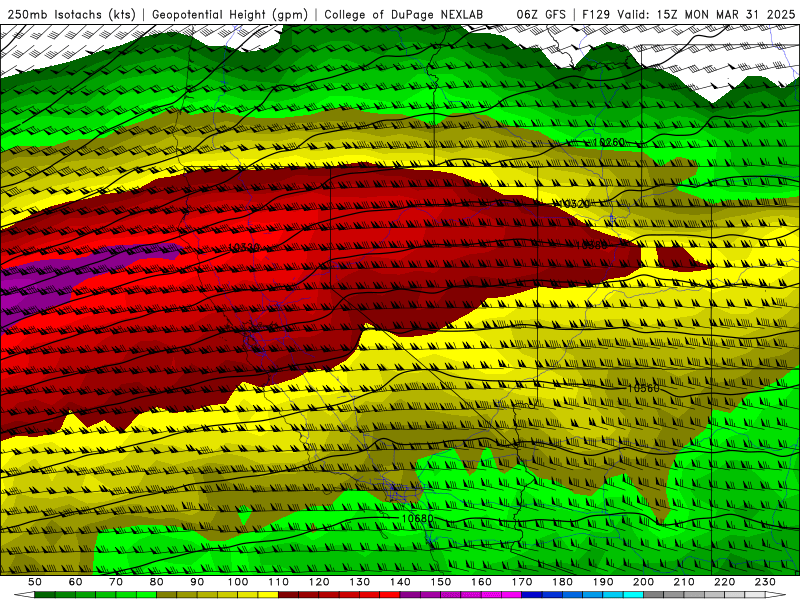
Task: Click the 'College of DuPage NEXLAB' header text
Action: pyautogui.click(x=404, y=14)
